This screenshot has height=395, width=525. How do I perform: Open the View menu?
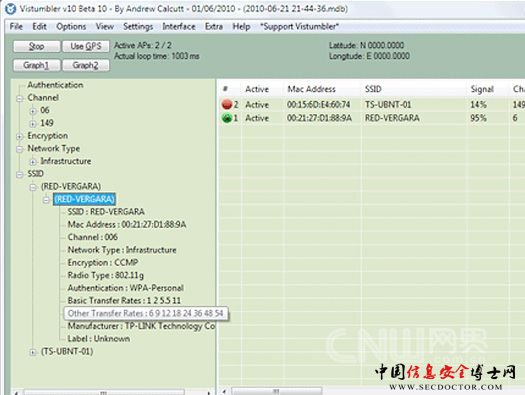104,26
